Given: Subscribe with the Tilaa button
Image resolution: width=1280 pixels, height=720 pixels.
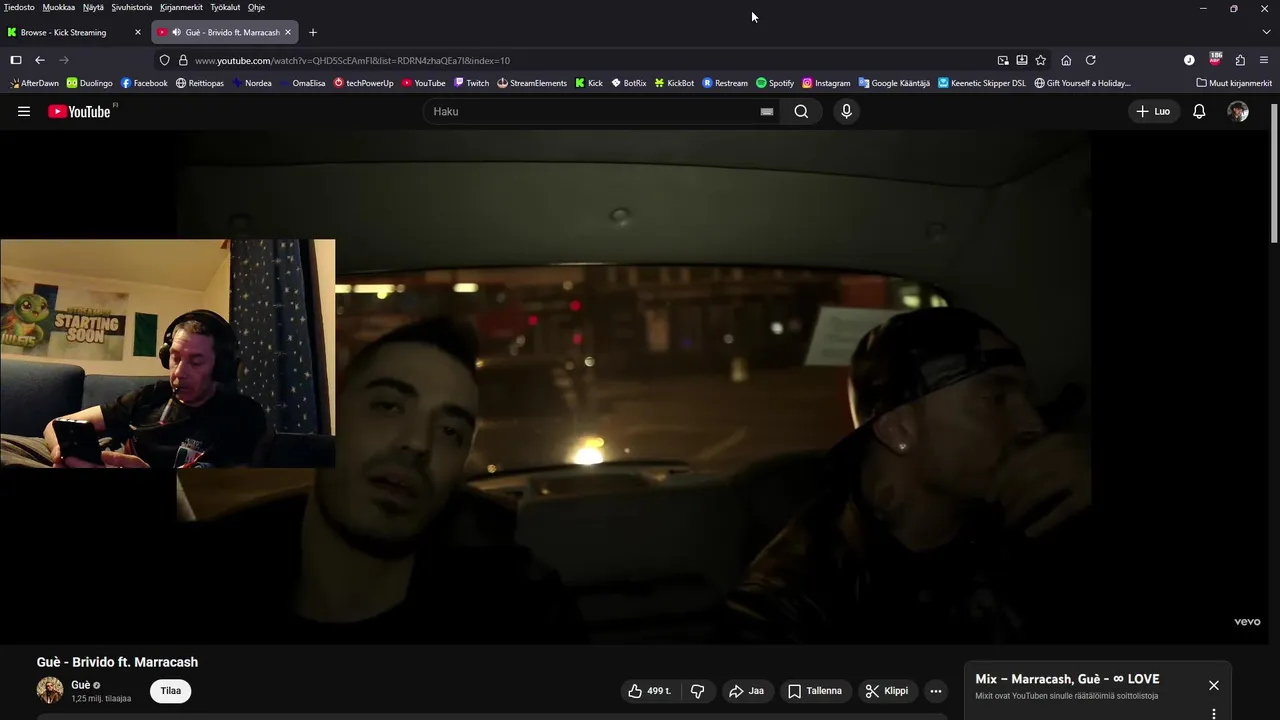Looking at the screenshot, I should 171,691.
